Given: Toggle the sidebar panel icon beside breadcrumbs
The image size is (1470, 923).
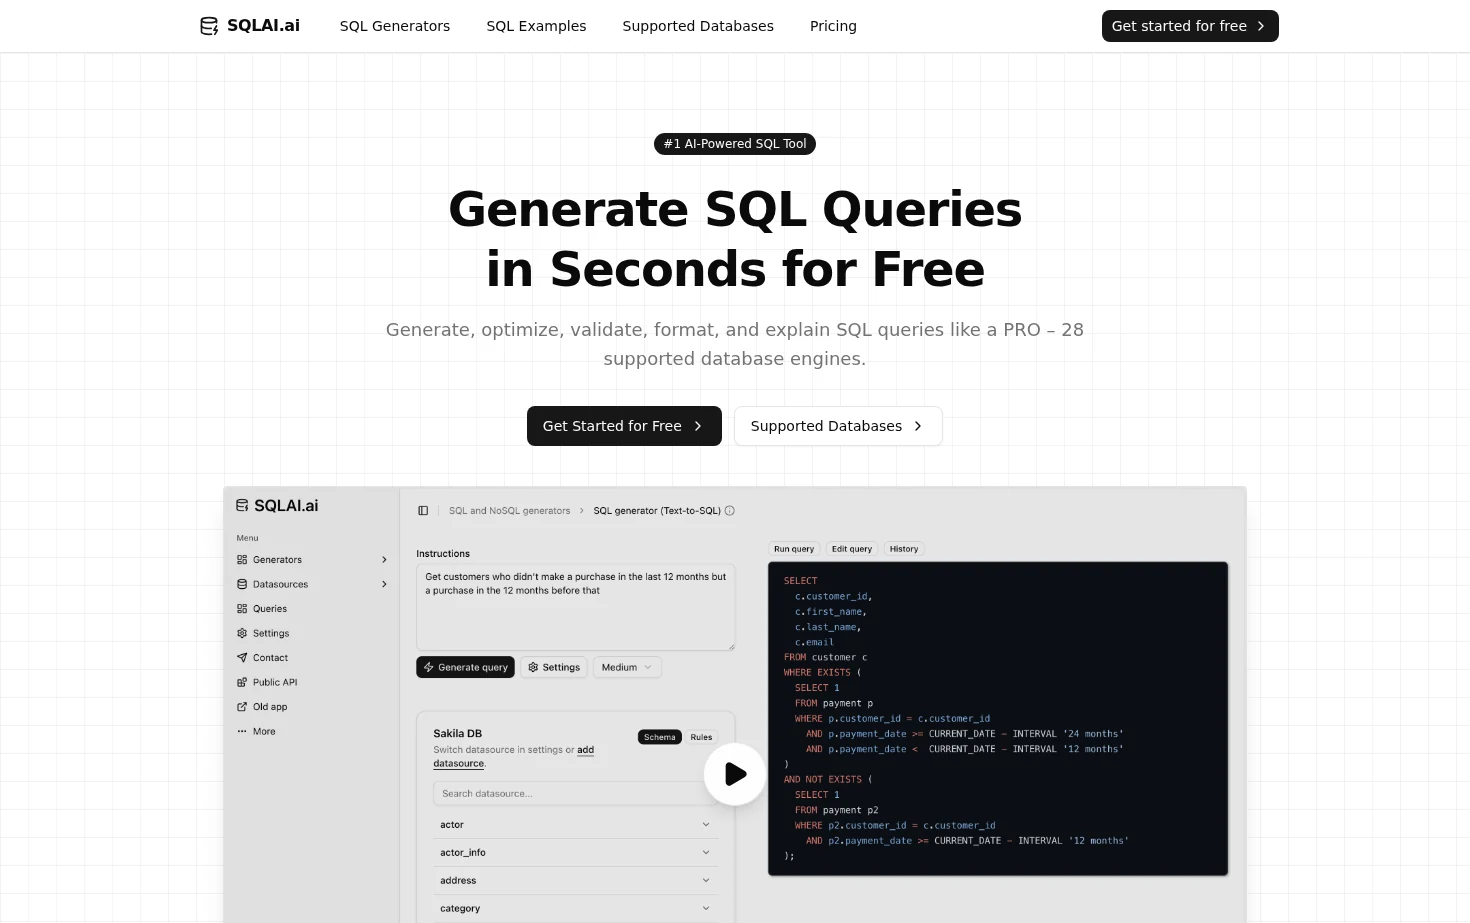Looking at the screenshot, I should pos(423,511).
